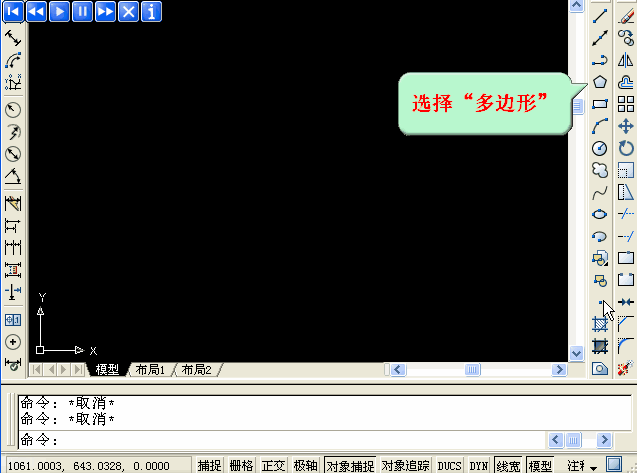Click the play button in tutorial controls

pyautogui.click(x=59, y=11)
